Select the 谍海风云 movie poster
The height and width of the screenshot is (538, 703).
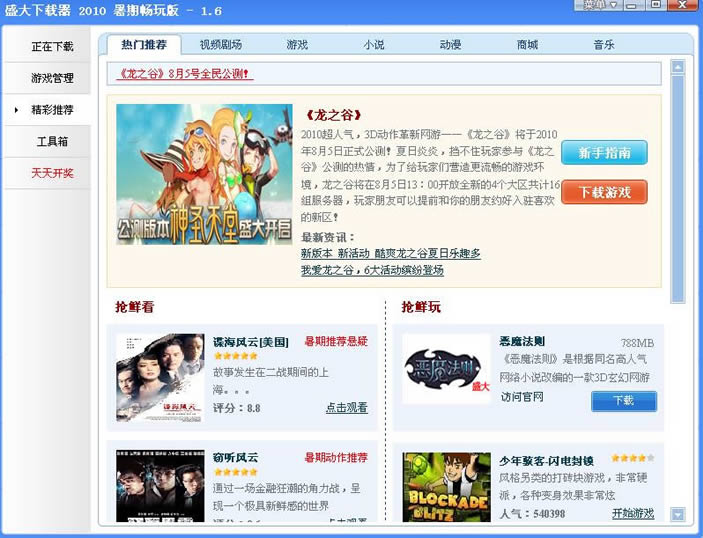[x=160, y=377]
